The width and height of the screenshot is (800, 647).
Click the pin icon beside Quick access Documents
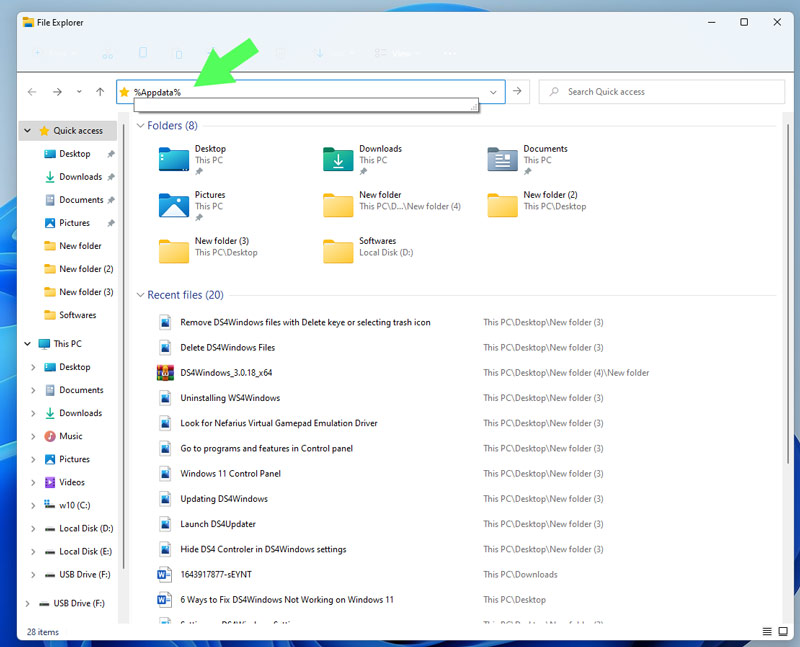111,200
